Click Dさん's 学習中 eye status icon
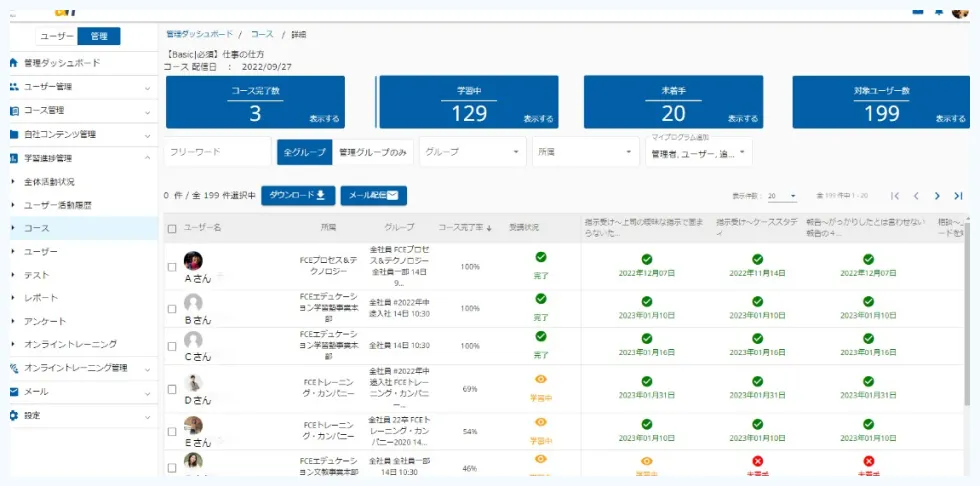Image resolution: width=980 pixels, height=486 pixels. tap(541, 379)
